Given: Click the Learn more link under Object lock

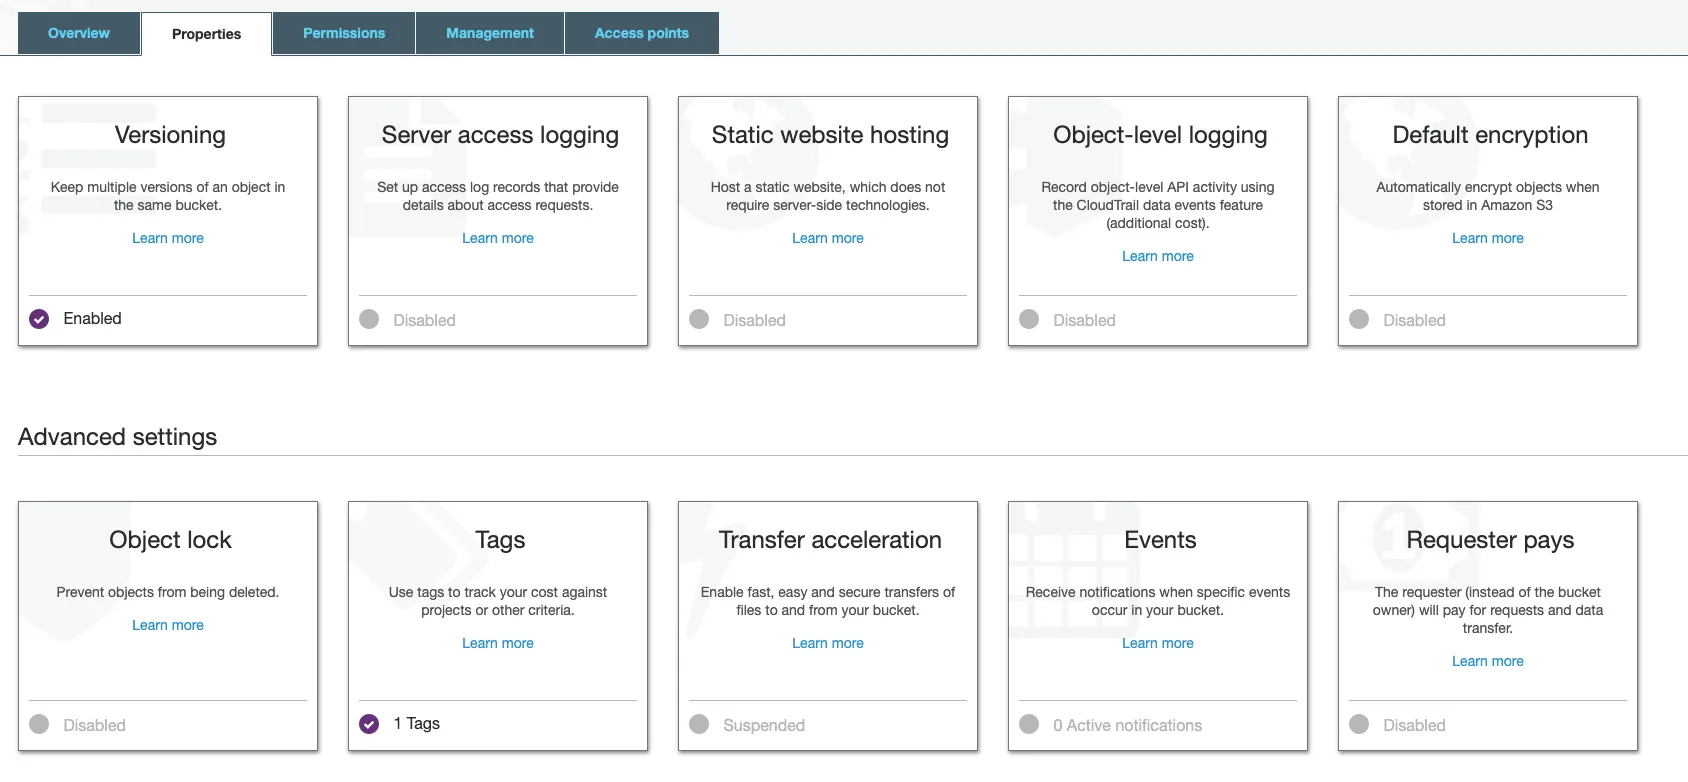Looking at the screenshot, I should click(x=168, y=625).
